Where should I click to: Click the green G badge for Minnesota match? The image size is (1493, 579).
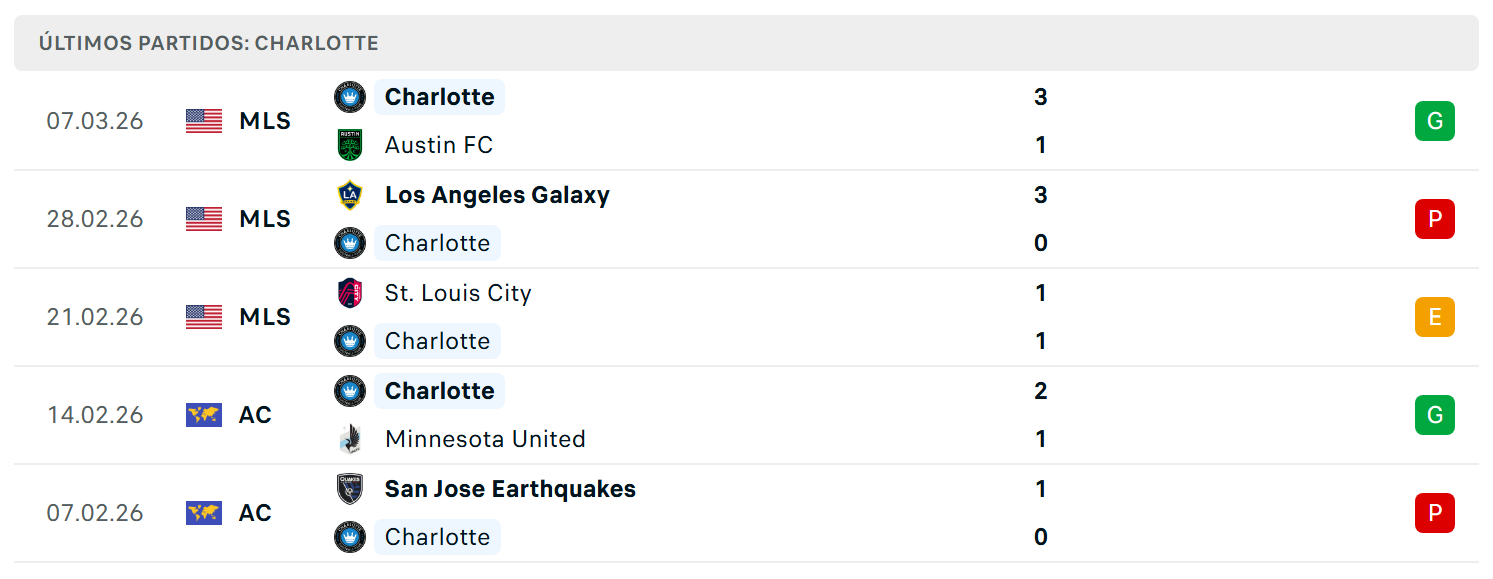point(1434,415)
